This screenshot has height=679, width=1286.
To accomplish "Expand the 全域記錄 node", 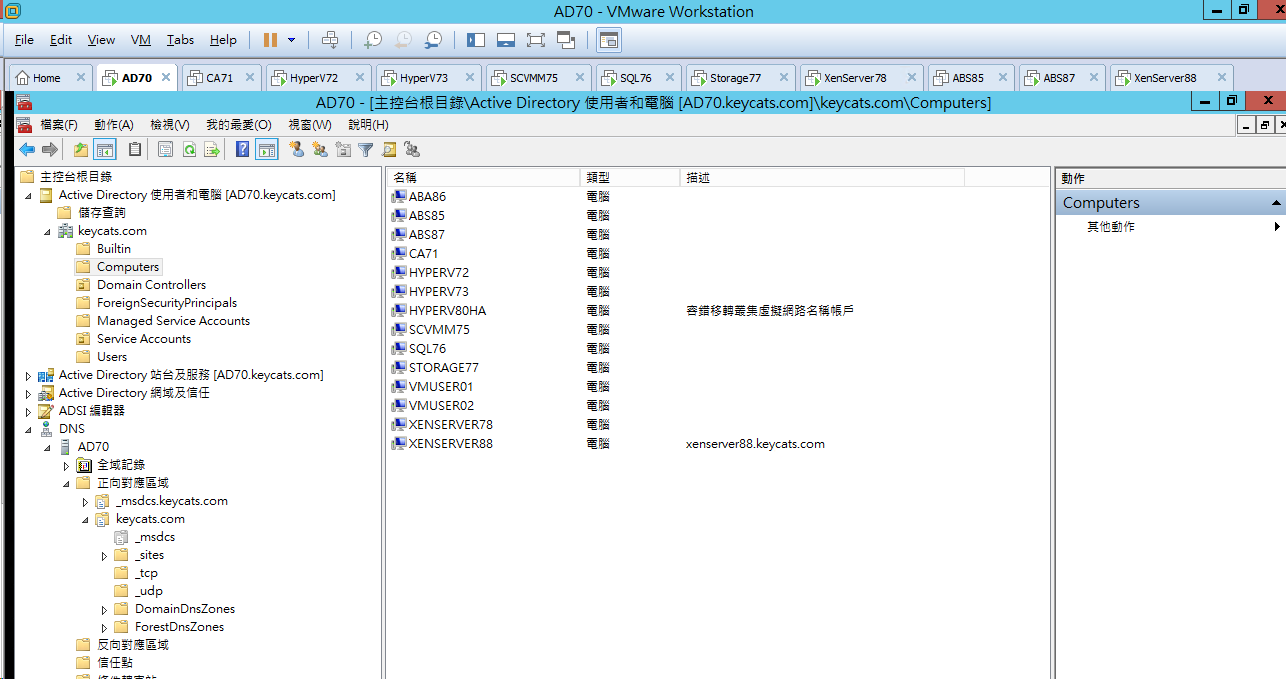I will pyautogui.click(x=66, y=465).
